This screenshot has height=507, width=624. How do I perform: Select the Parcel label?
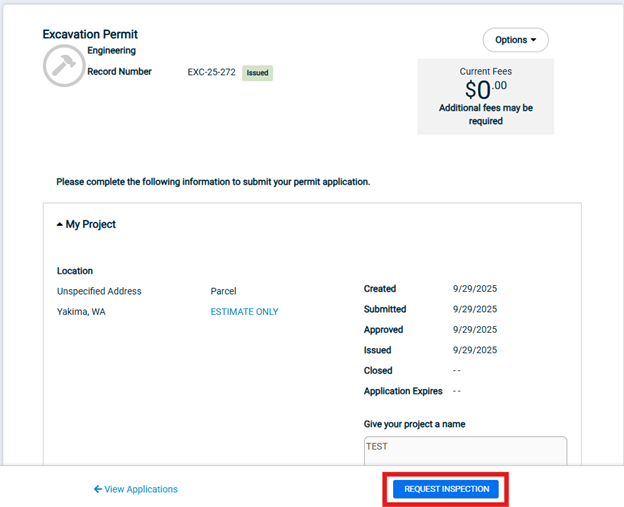pos(223,291)
